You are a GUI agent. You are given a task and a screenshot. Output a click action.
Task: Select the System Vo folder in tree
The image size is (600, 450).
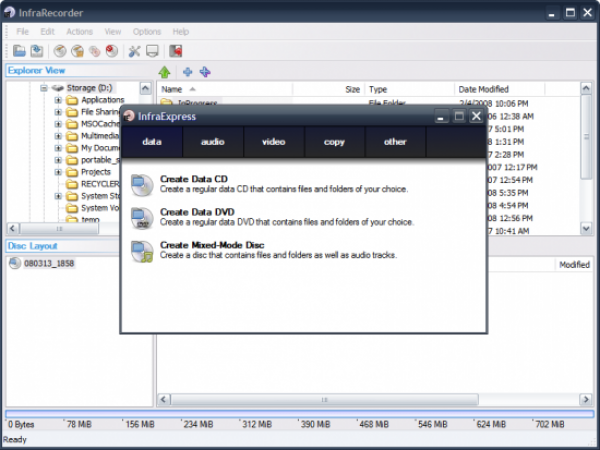(93, 208)
